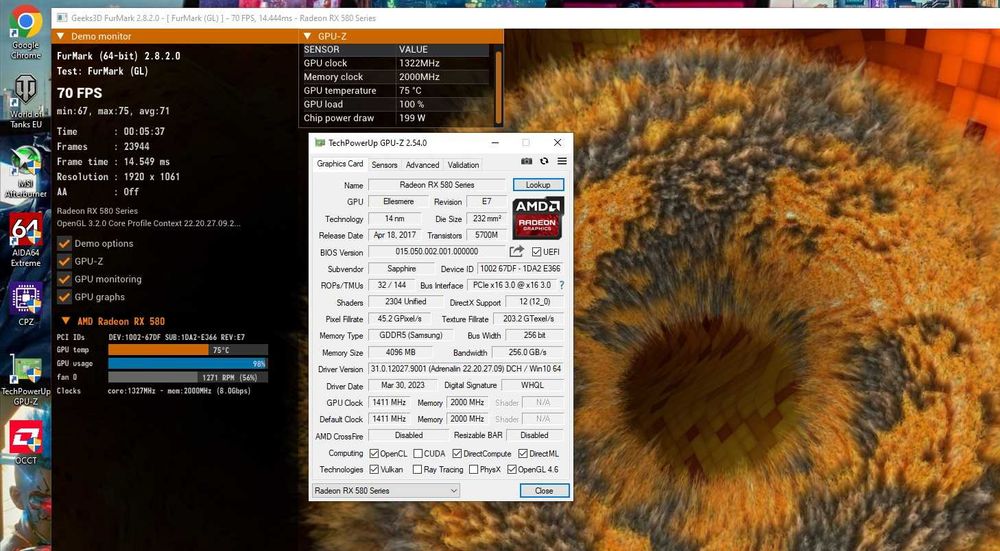Click GPU load 100 % row
Screen dimensions: 1000x551
[x=396, y=104]
